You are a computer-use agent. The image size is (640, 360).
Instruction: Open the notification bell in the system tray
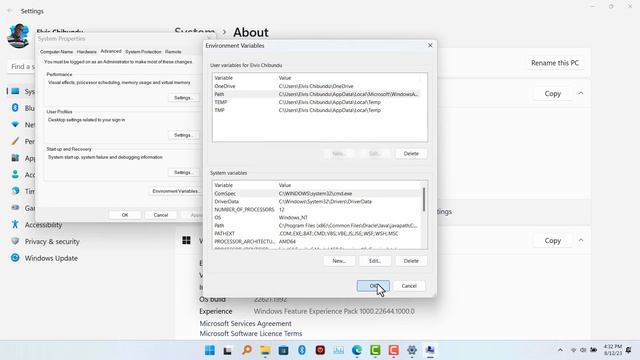coord(629,350)
